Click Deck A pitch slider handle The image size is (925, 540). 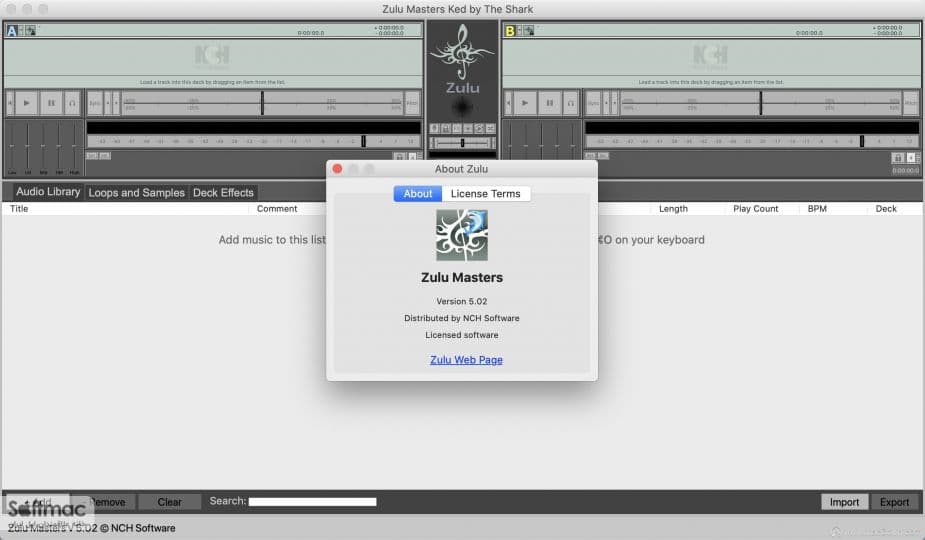(263, 103)
